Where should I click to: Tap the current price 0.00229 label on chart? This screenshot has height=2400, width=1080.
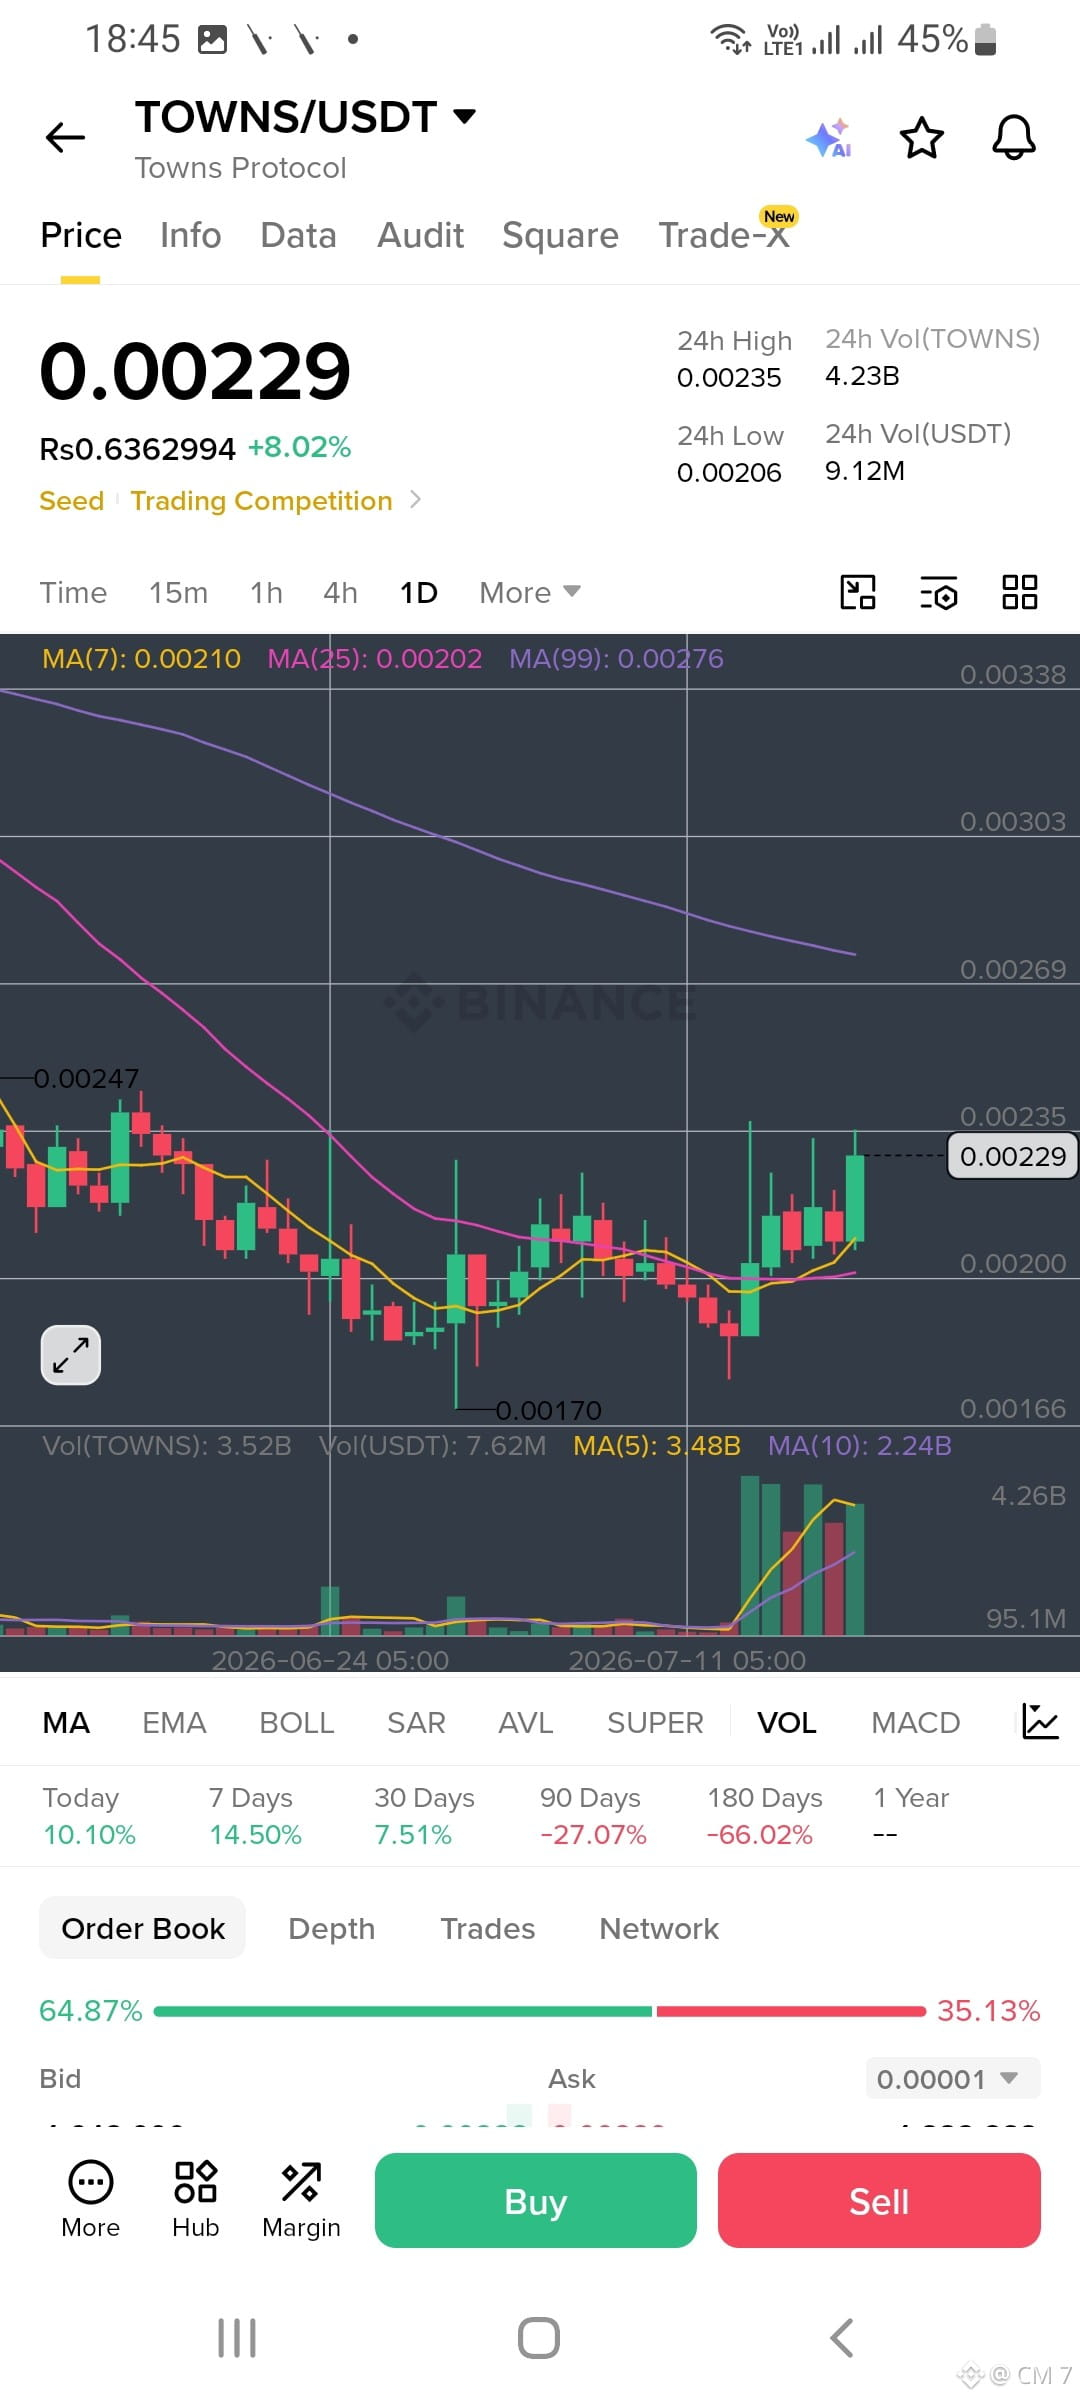[x=1012, y=1156]
